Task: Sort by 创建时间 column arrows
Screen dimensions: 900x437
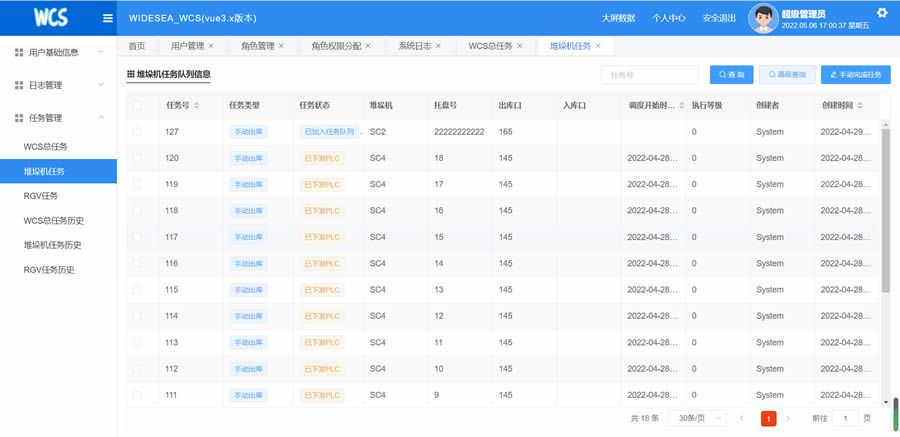Action: (x=860, y=106)
